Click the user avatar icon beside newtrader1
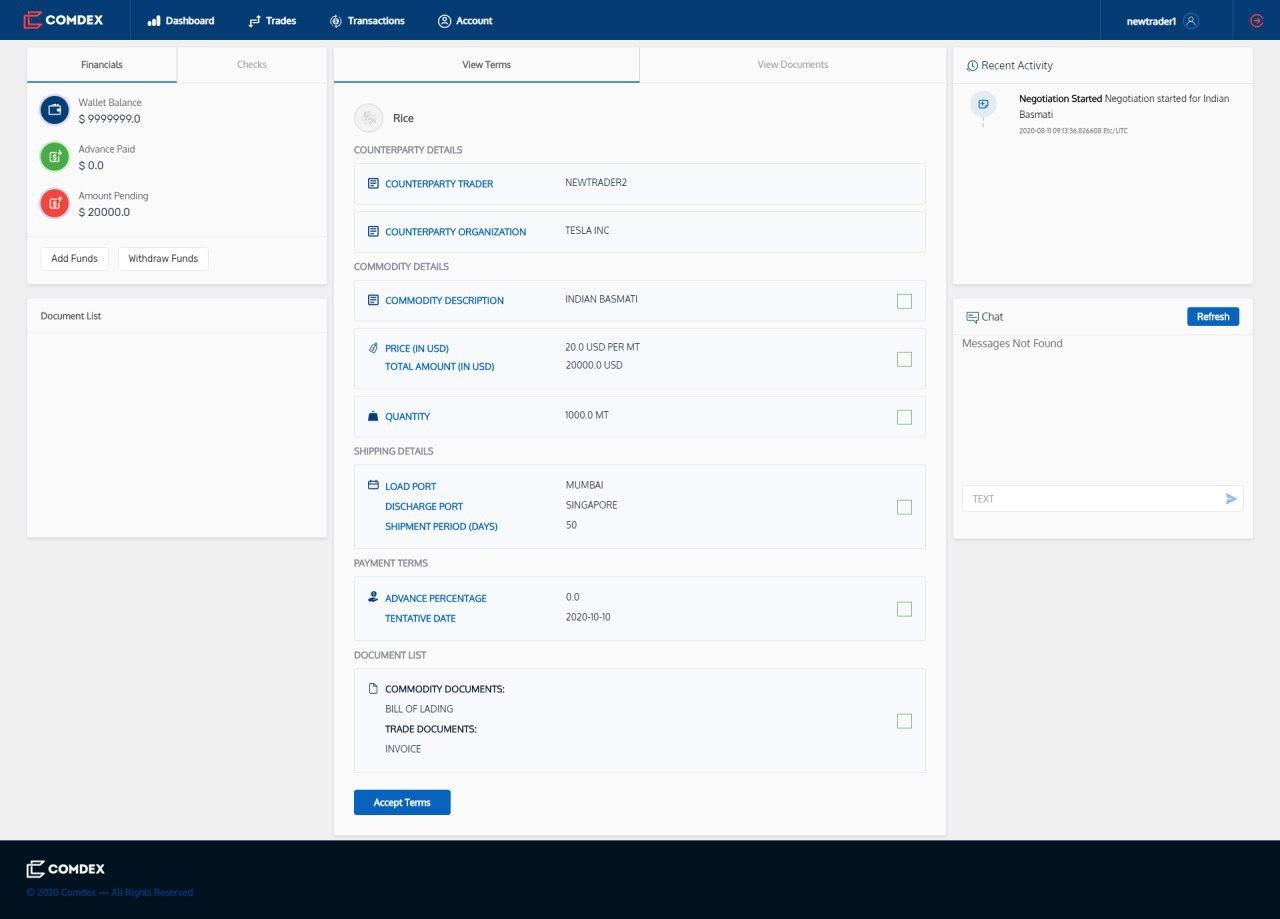This screenshot has width=1280, height=919. click(1190, 20)
